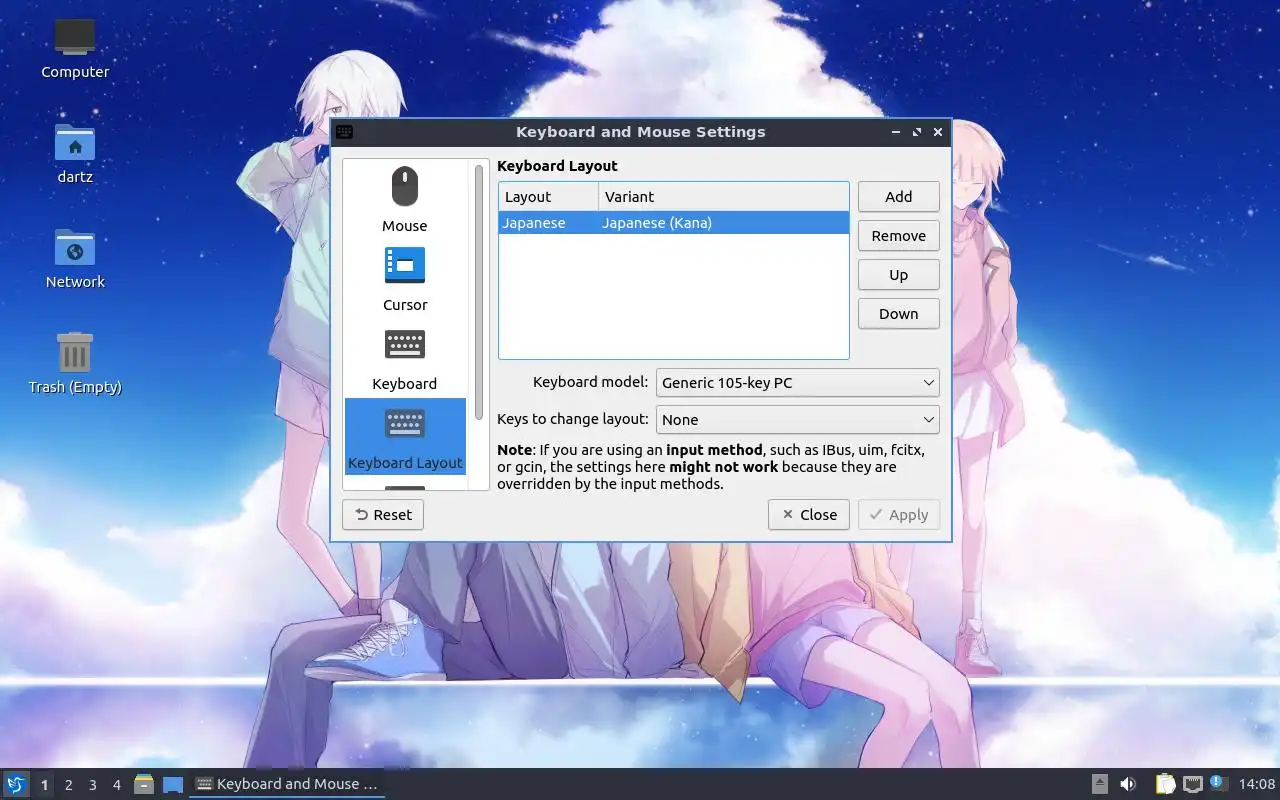This screenshot has width=1280, height=800.
Task: Click the Apply button
Action: coord(899,514)
